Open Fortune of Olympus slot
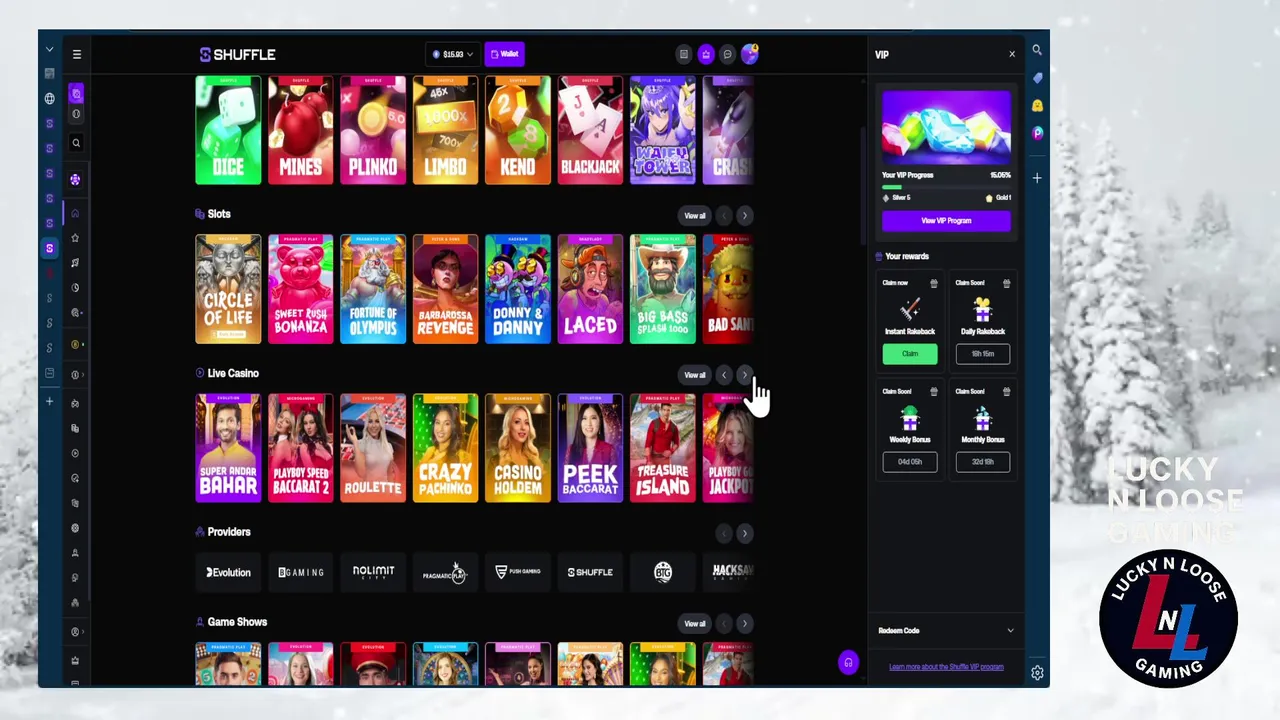Image resolution: width=1280 pixels, height=720 pixels. tap(373, 289)
